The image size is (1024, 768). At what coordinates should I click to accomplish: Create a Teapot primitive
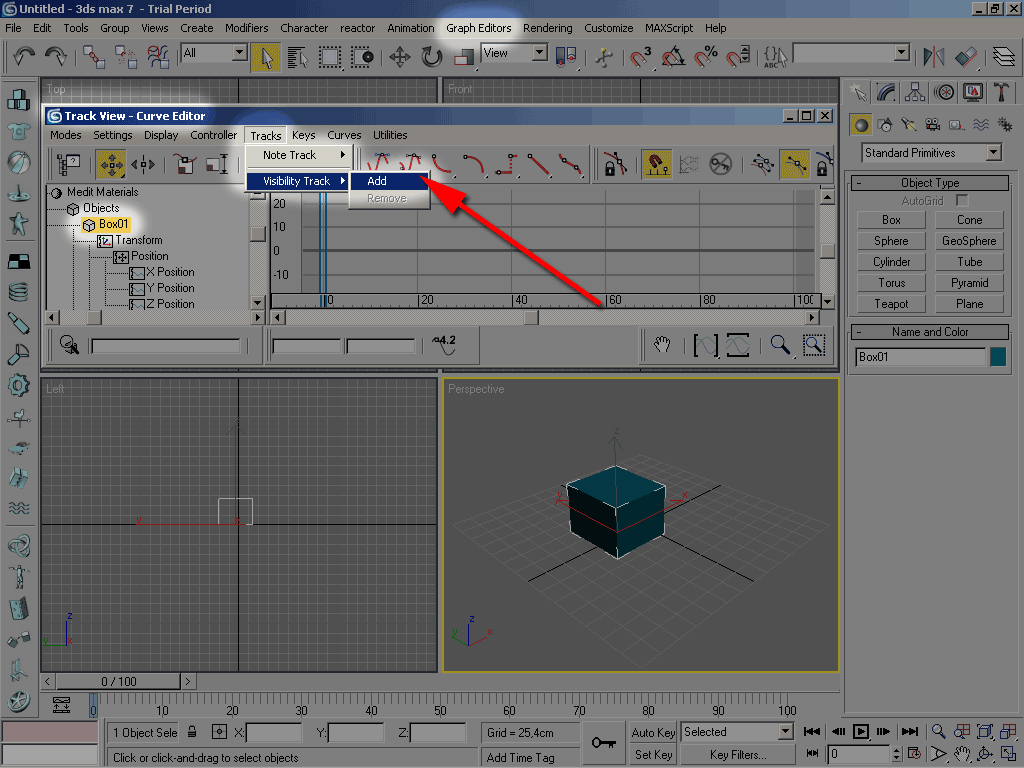coord(891,304)
